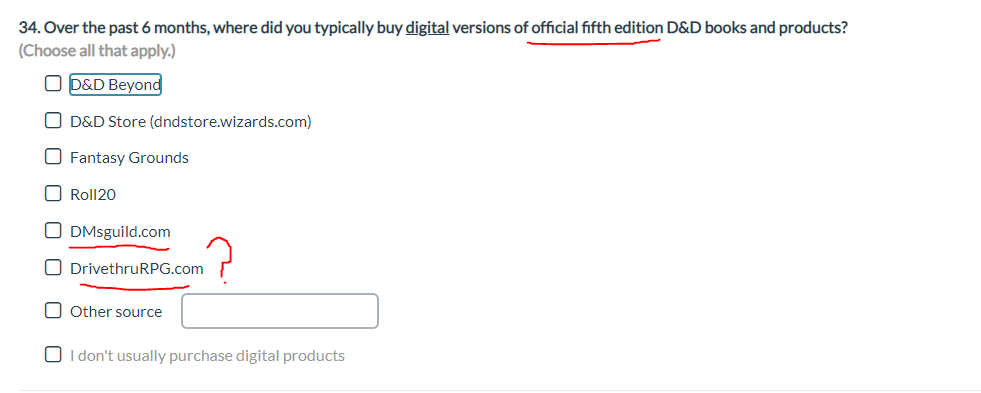Check the Other source checkbox
Image resolution: width=981 pixels, height=393 pixels.
pyautogui.click(x=53, y=310)
